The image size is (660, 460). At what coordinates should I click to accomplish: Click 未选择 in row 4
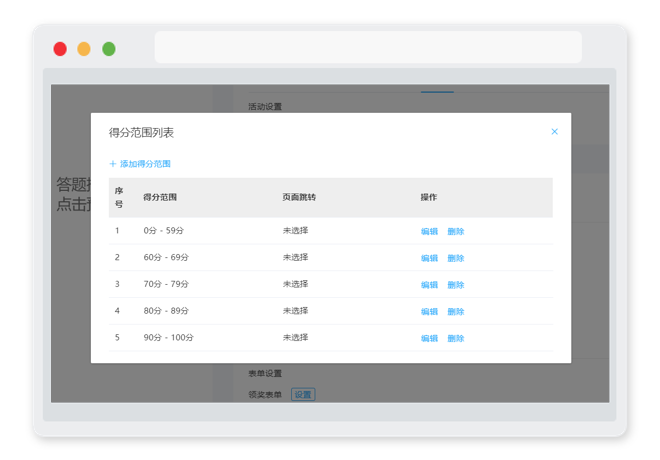point(295,311)
